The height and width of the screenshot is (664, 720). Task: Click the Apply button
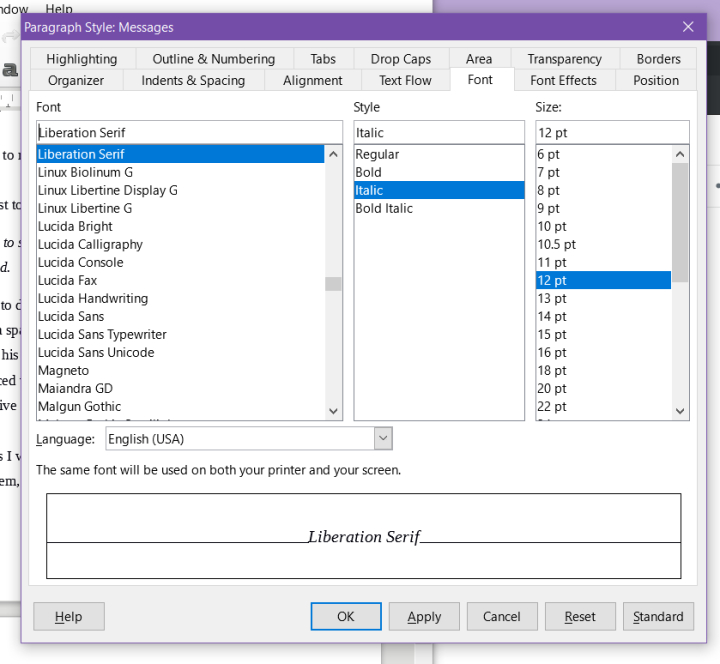424,616
